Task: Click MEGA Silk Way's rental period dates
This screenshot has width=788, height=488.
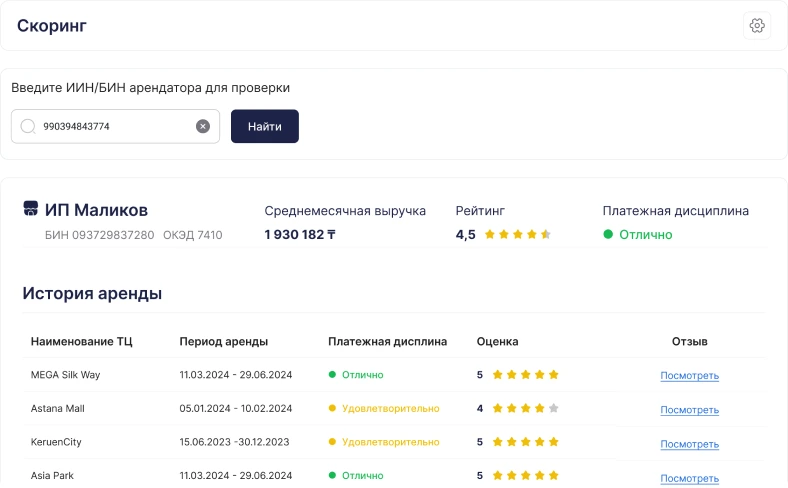Action: coord(236,374)
